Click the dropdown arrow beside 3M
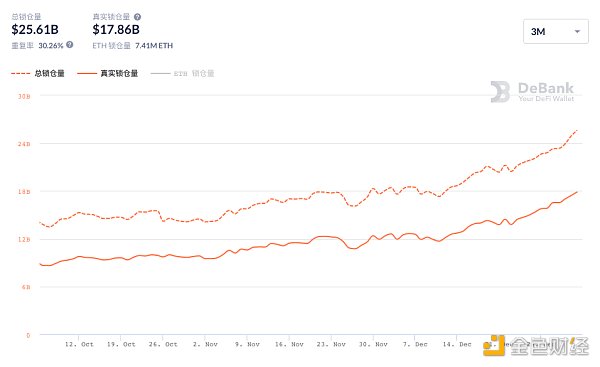 tap(577, 31)
